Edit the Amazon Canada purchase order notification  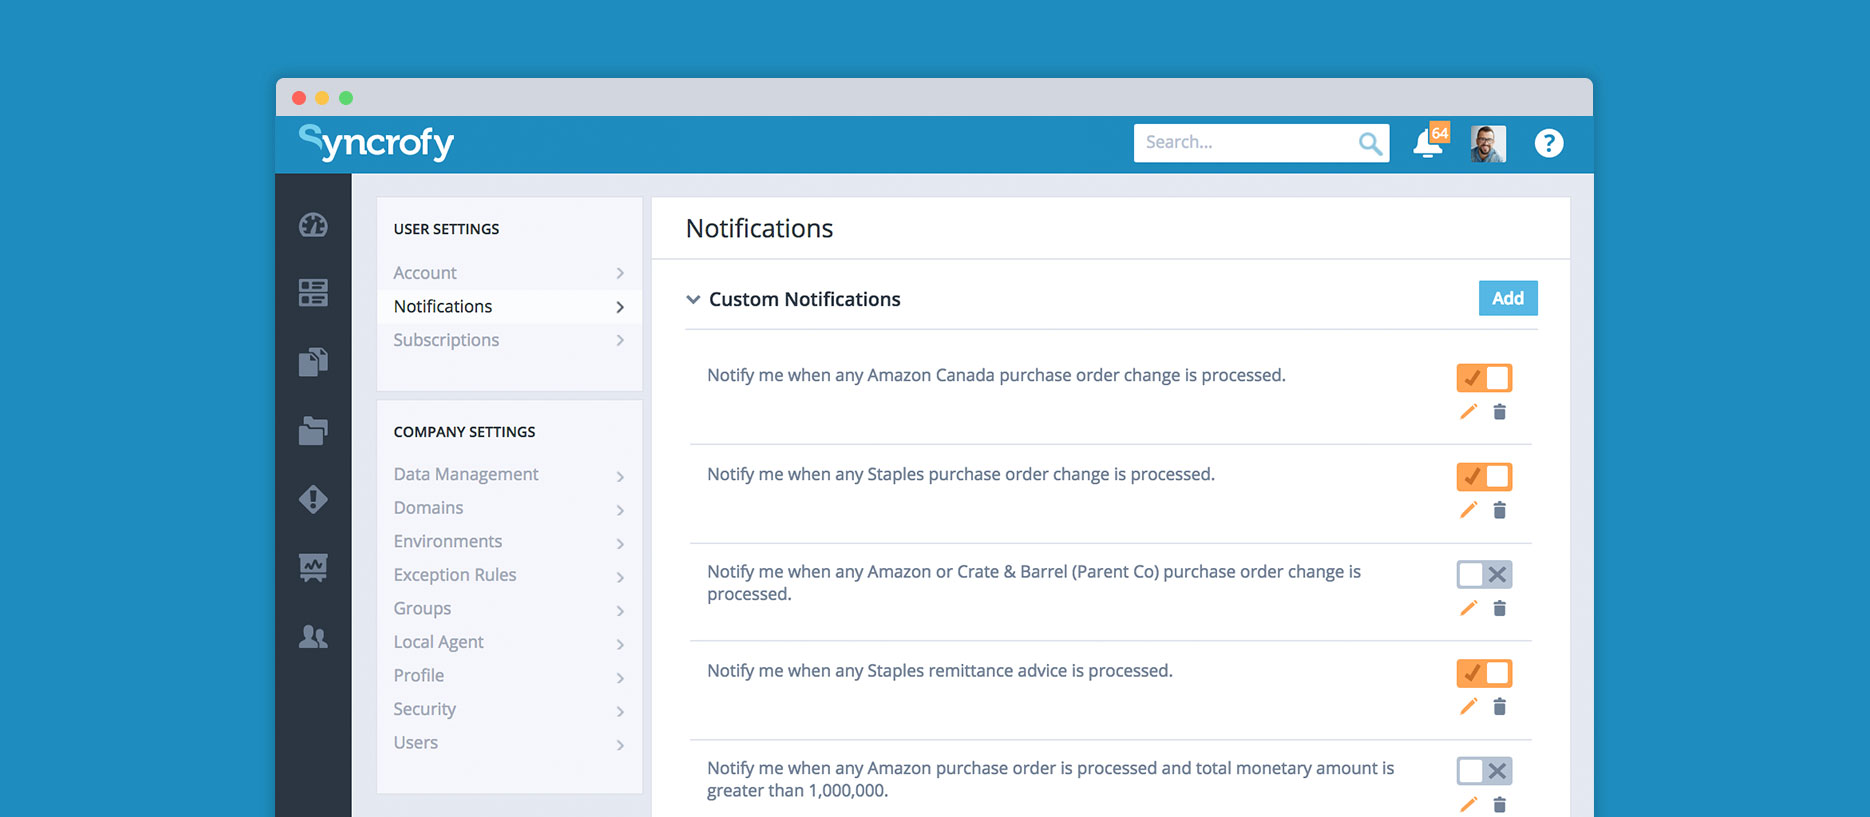tap(1468, 412)
